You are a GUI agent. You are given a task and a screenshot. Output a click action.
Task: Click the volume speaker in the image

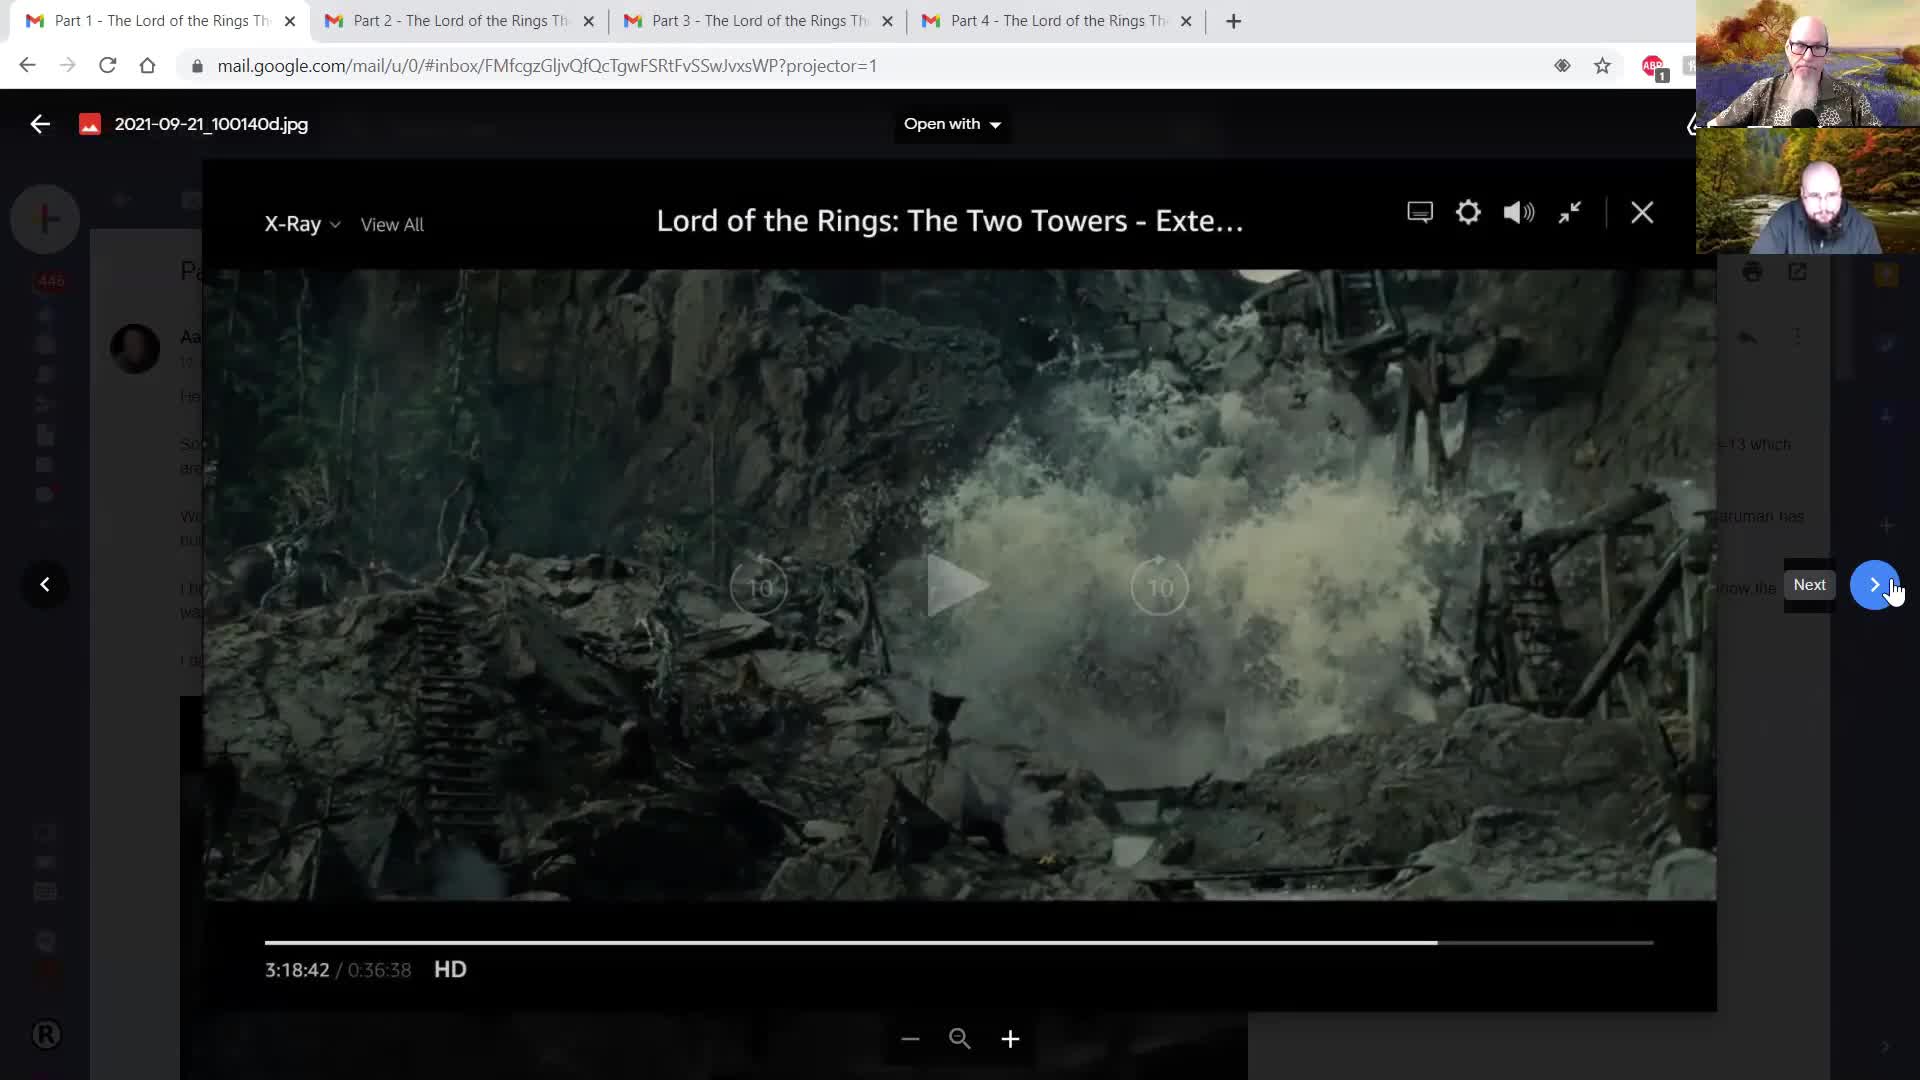[x=1518, y=212]
